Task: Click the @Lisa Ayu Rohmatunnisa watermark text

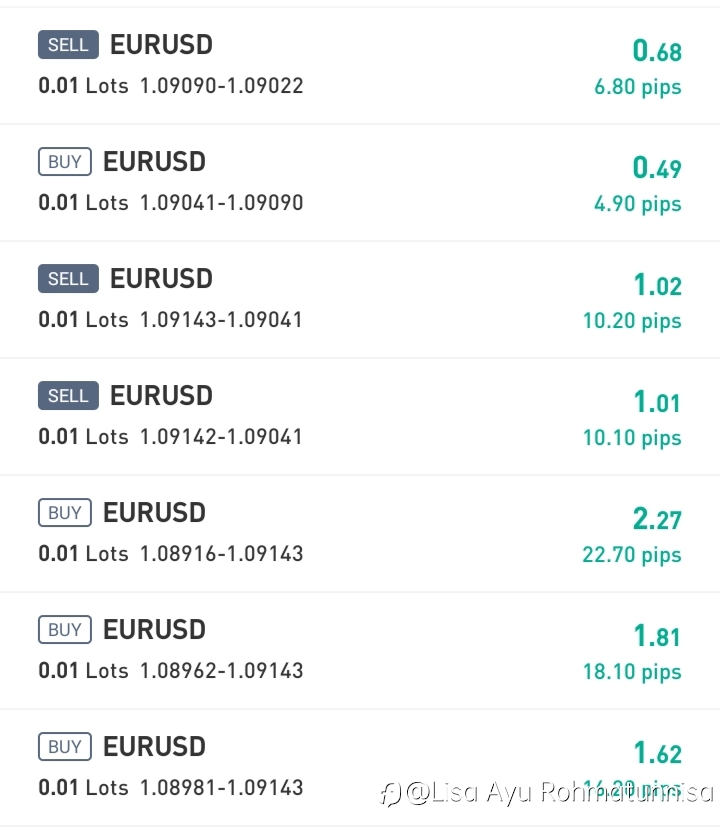Action: (x=559, y=792)
